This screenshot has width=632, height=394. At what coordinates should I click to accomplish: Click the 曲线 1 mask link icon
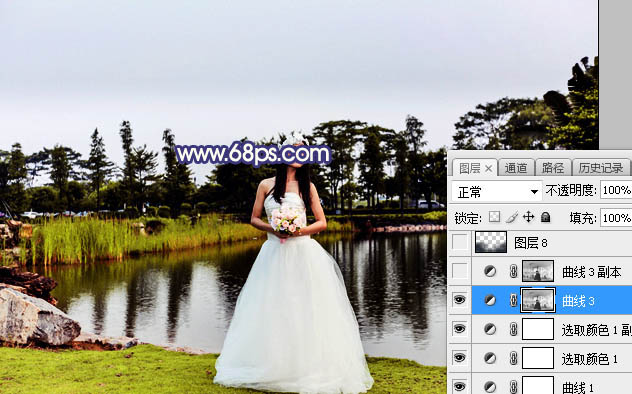click(x=513, y=386)
